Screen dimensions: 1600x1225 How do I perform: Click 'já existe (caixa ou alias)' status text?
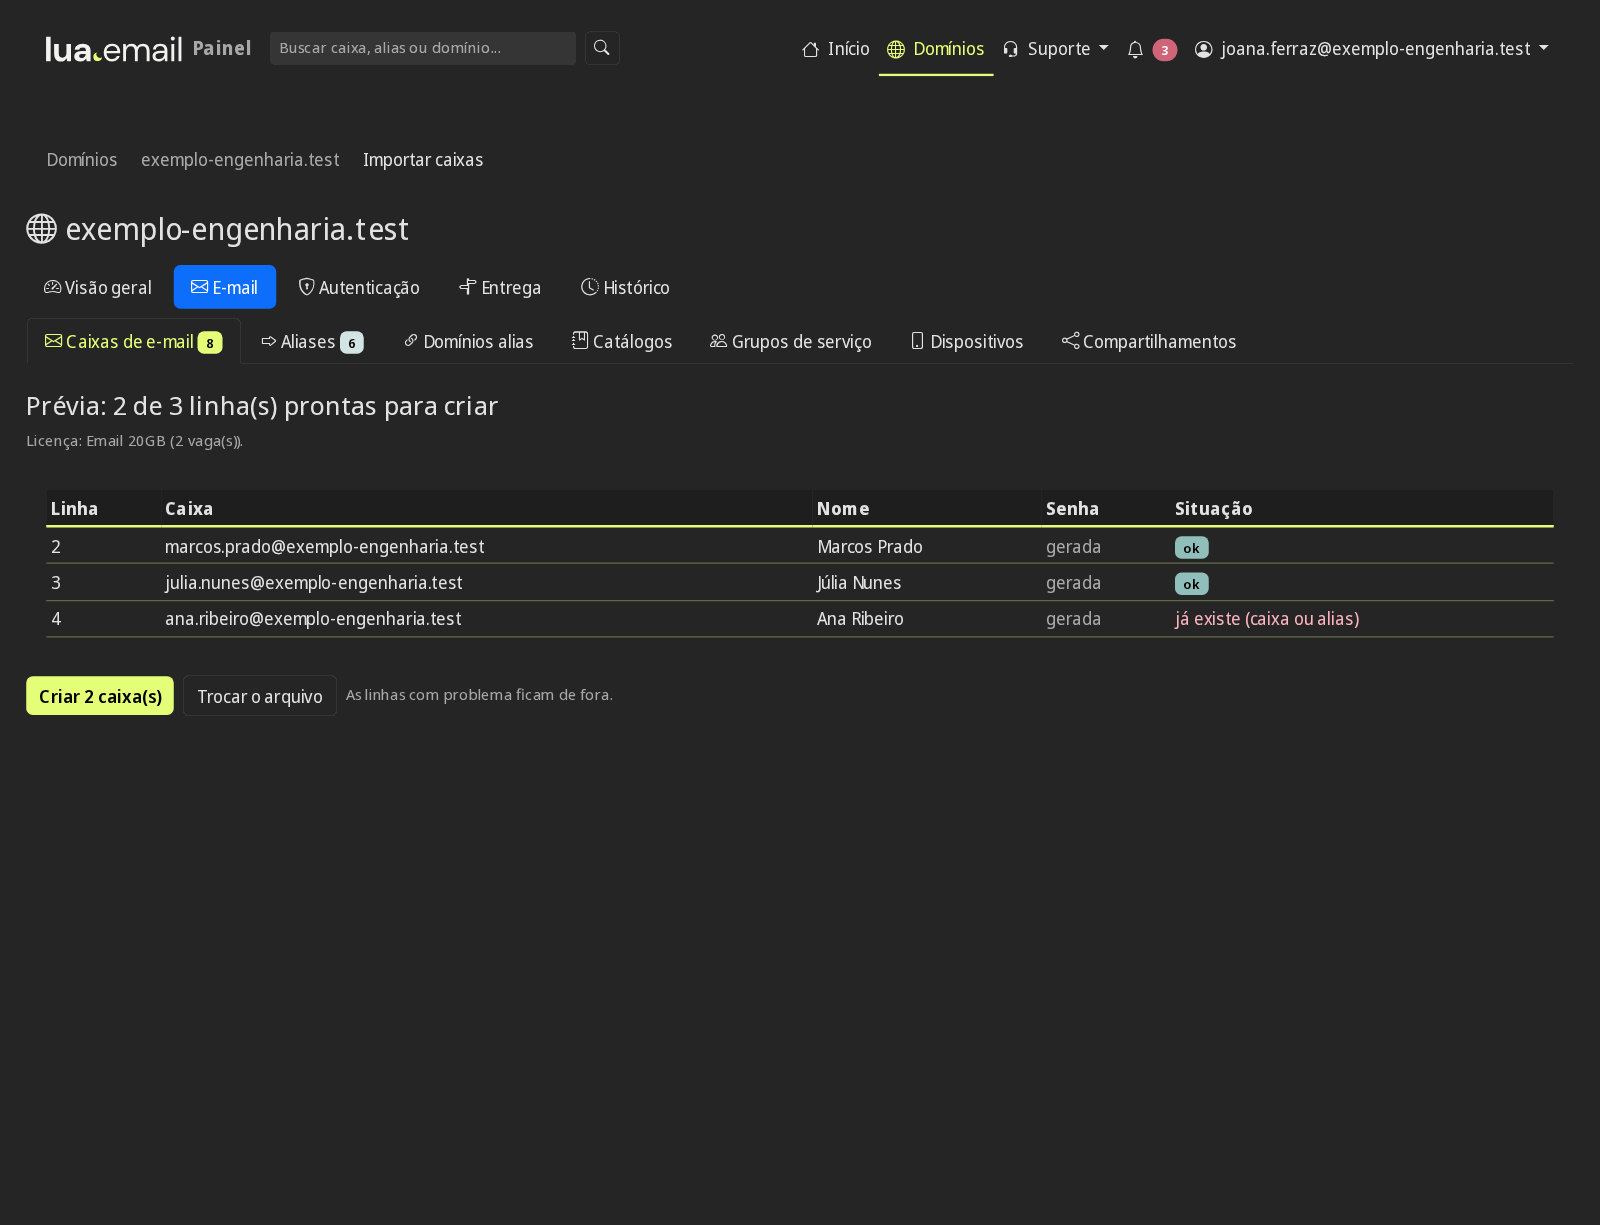[1267, 619]
